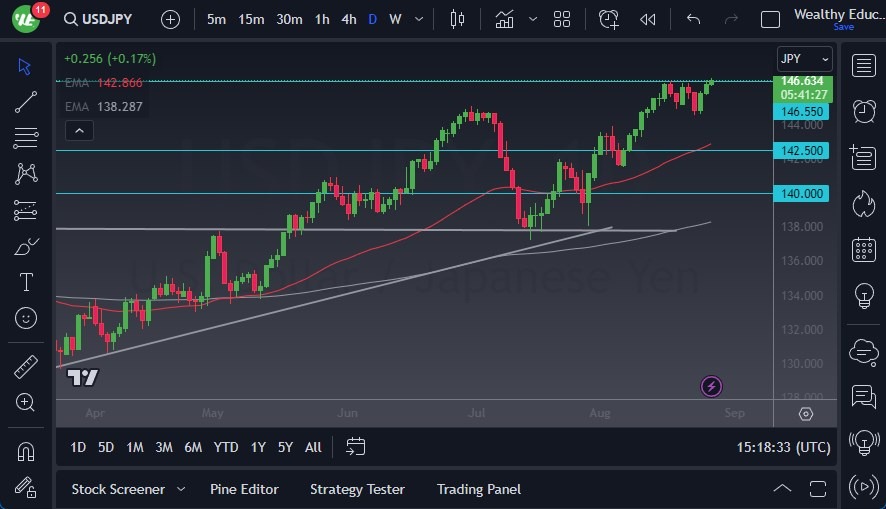Select the trend line drawing tool

[x=26, y=101]
